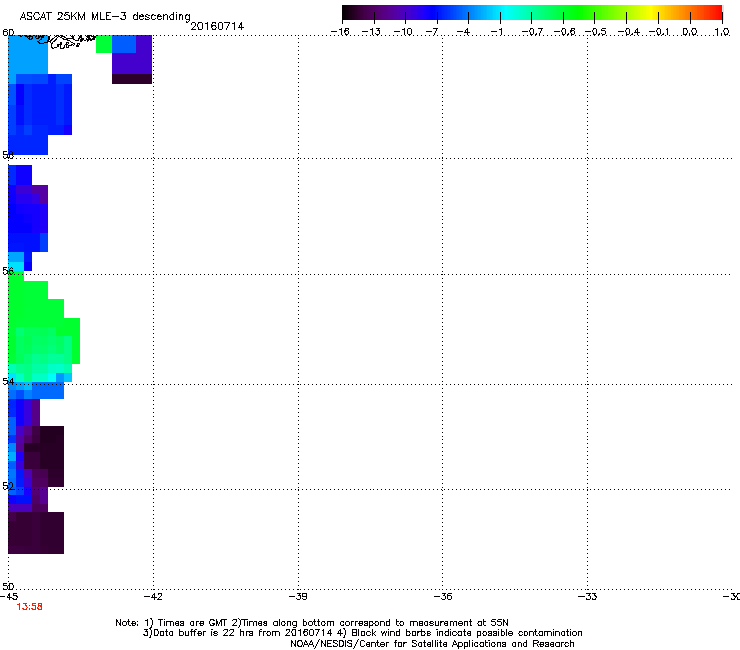Click the color bar label '-16'
This screenshot has height=650, width=740.
click(x=340, y=32)
